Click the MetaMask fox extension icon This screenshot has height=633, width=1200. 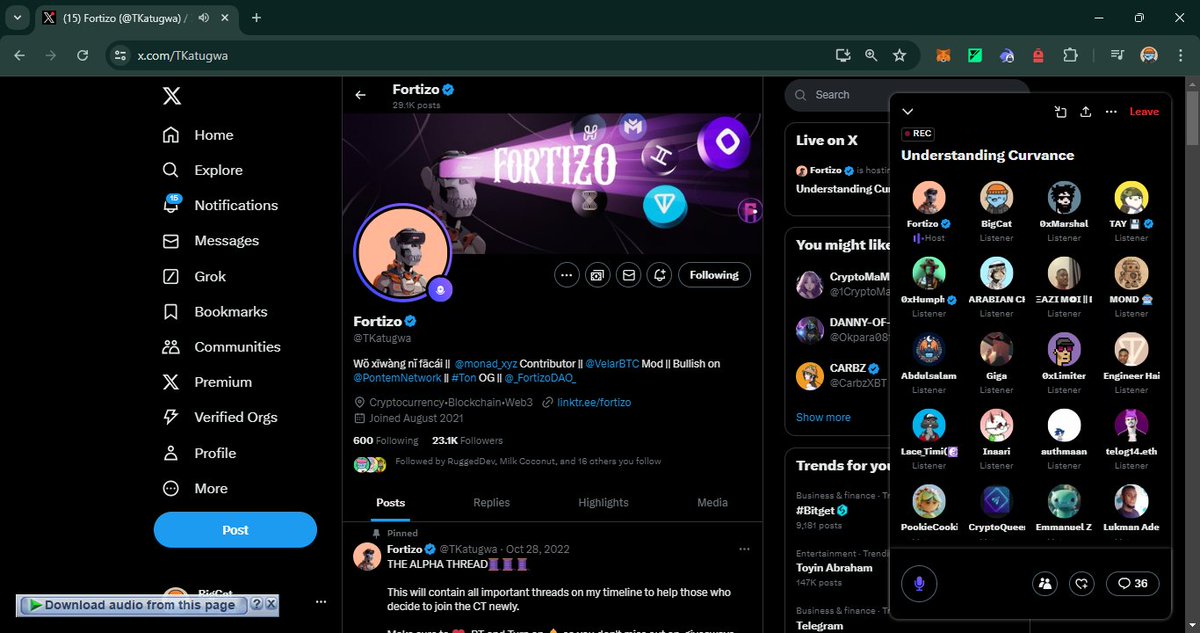click(x=943, y=56)
